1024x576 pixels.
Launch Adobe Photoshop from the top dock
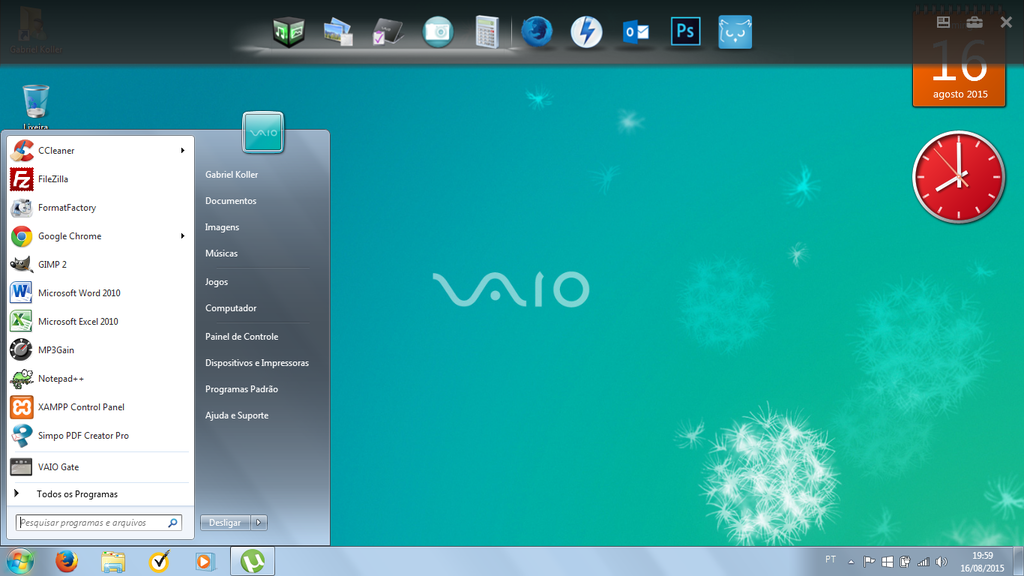(685, 31)
